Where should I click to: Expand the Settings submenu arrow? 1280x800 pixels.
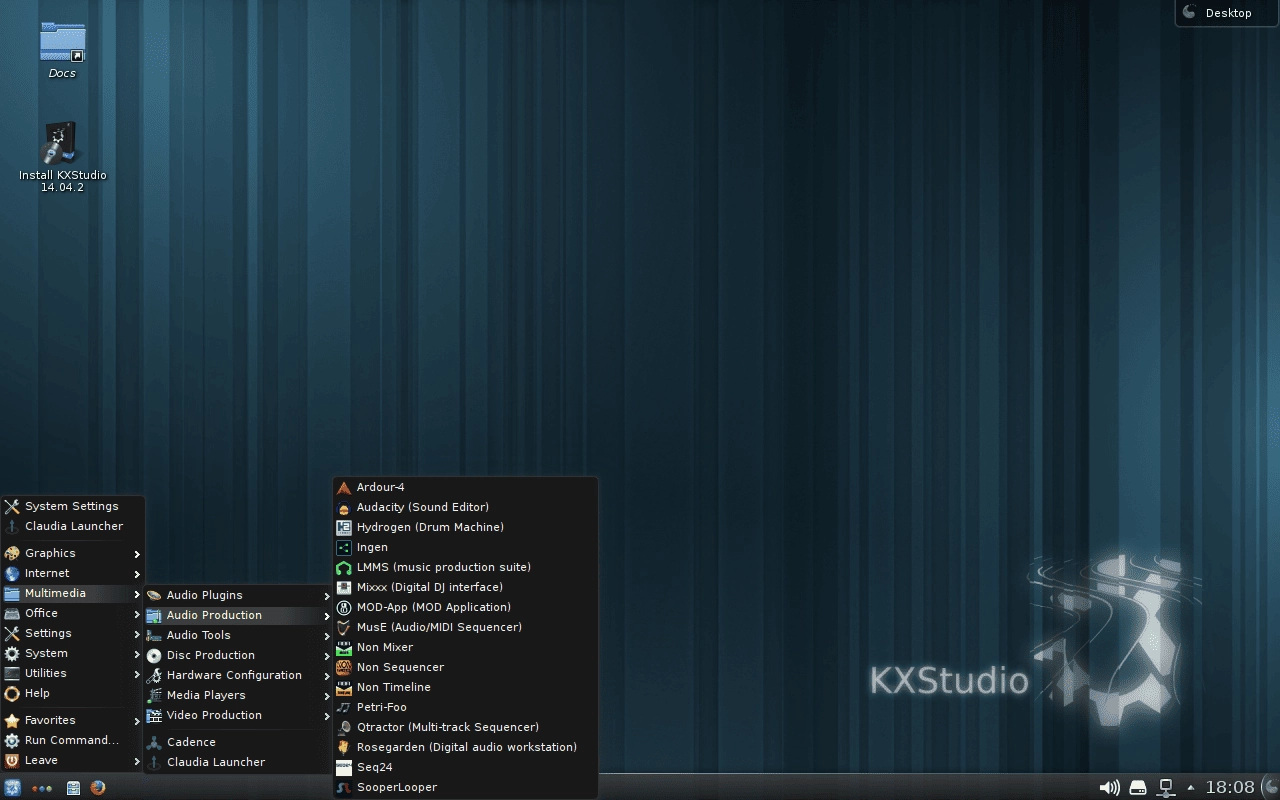pyautogui.click(x=137, y=634)
